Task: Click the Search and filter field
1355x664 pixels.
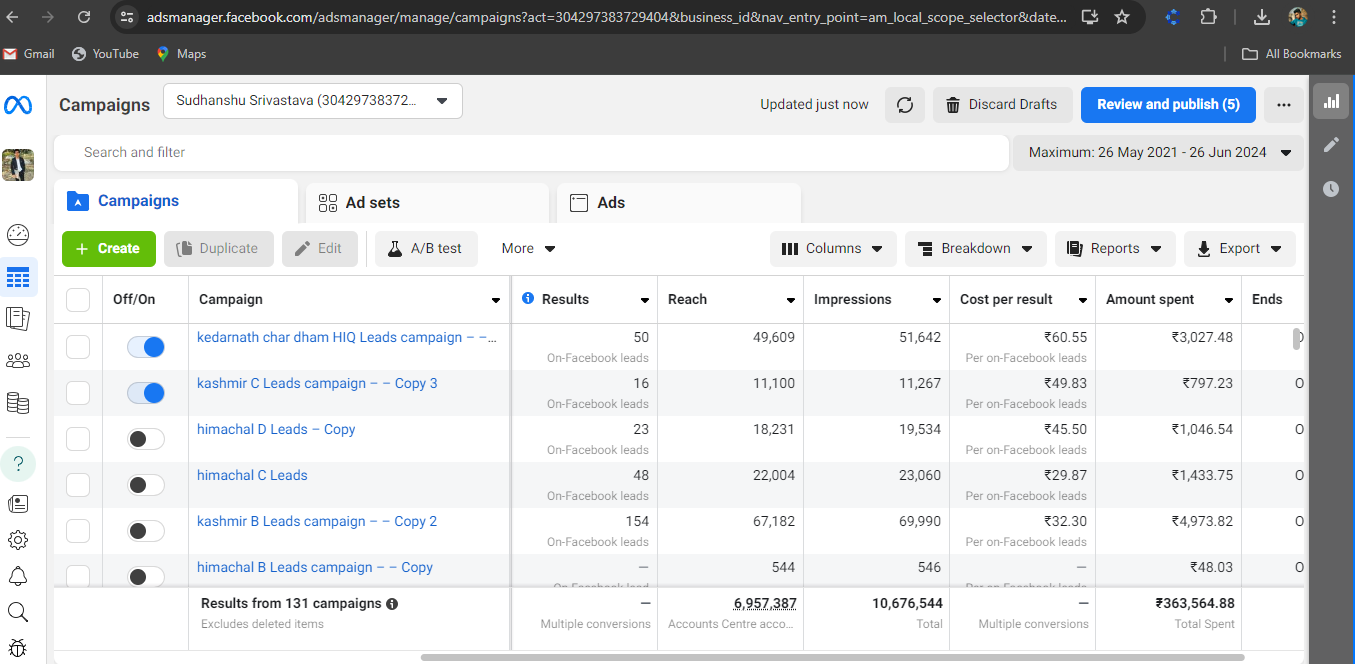Action: click(x=530, y=153)
